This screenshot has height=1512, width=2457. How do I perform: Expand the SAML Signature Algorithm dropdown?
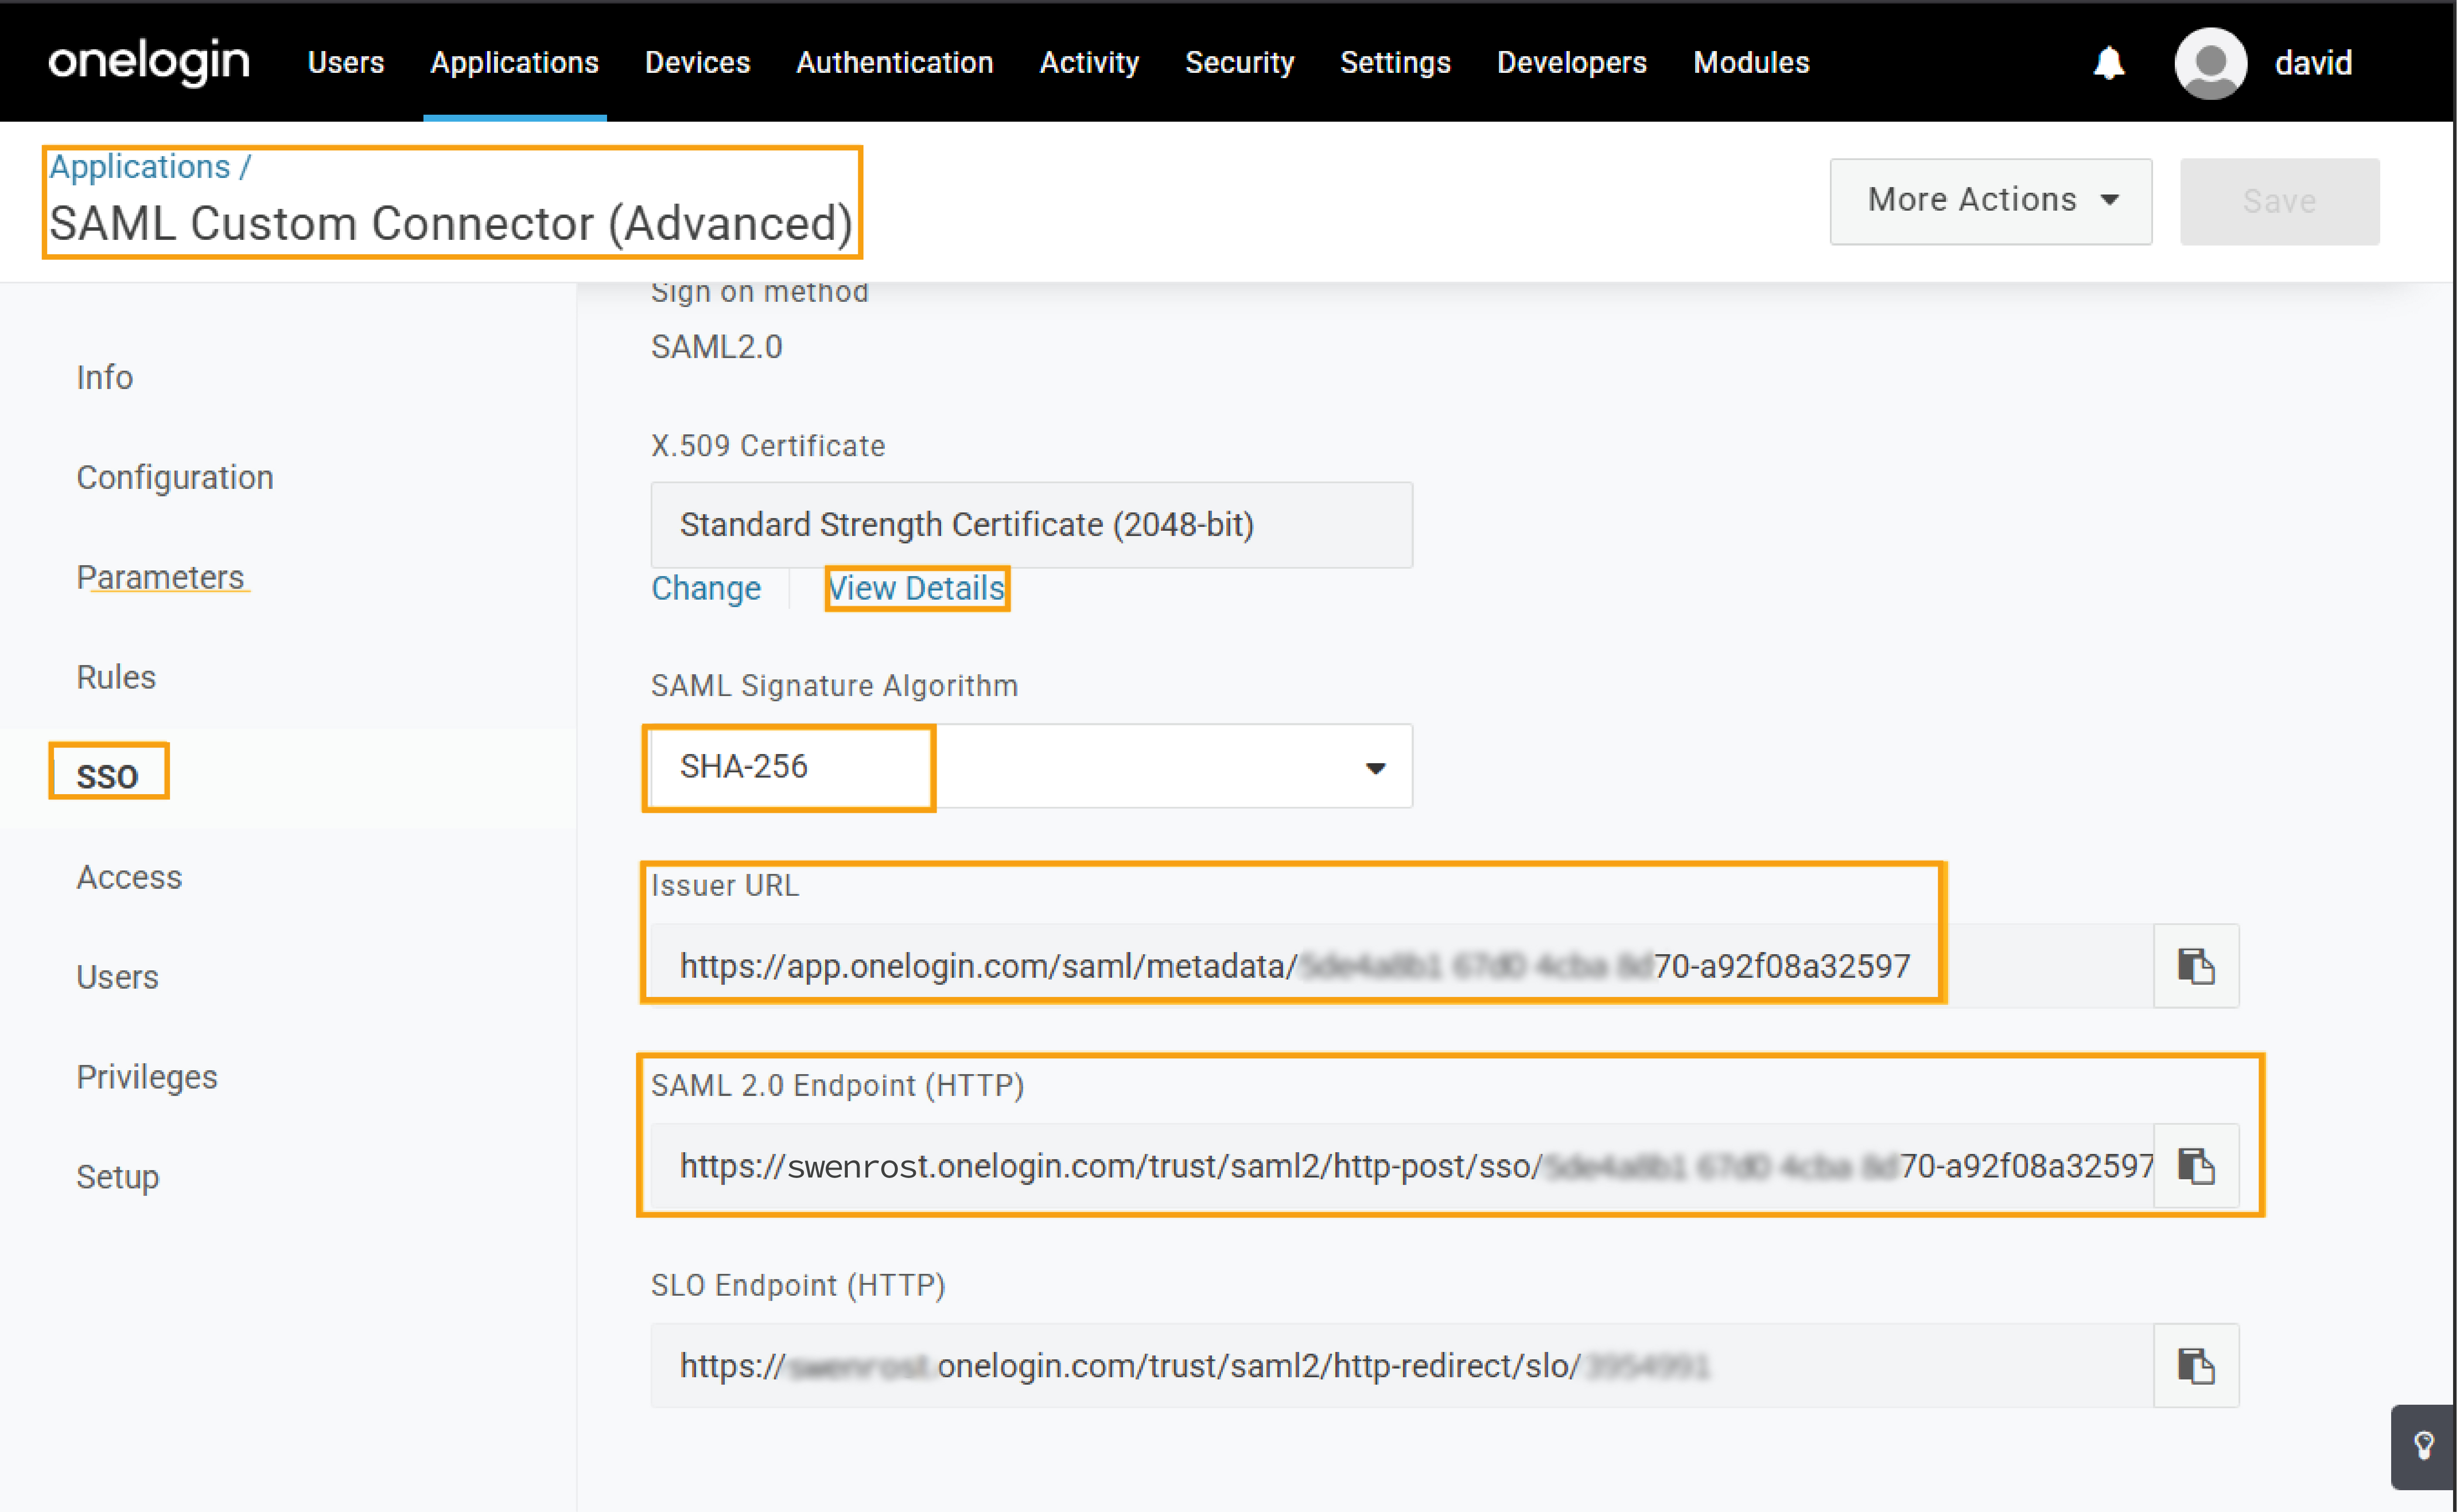pos(1375,767)
